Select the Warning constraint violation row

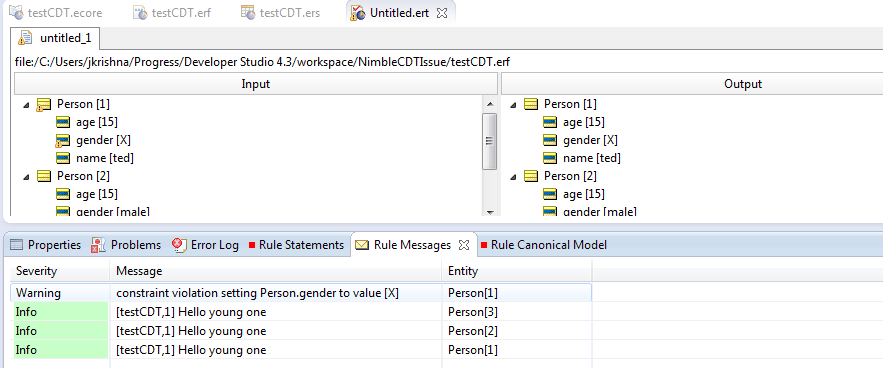[301, 293]
